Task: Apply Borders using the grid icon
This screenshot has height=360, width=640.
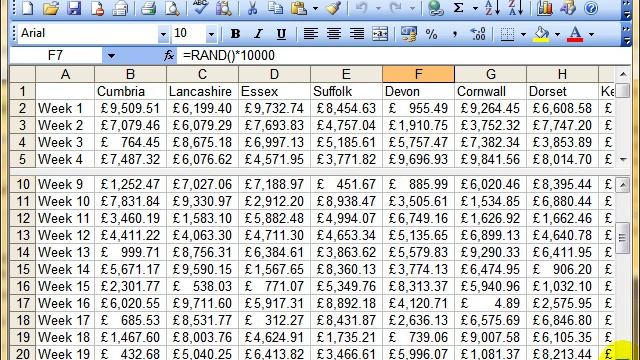Action: (507, 34)
